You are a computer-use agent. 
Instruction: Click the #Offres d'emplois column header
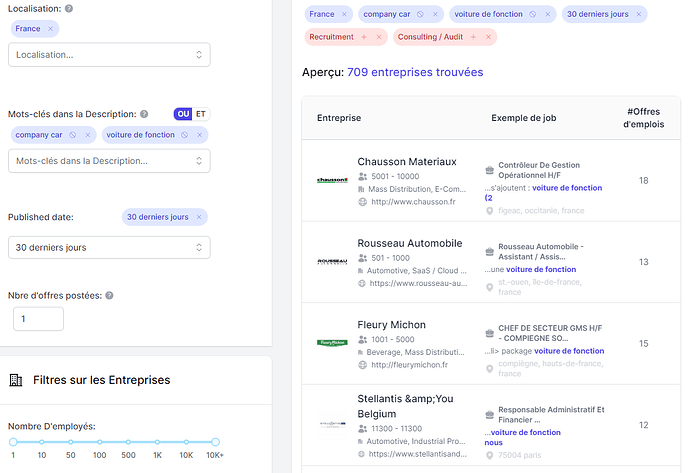(643, 118)
